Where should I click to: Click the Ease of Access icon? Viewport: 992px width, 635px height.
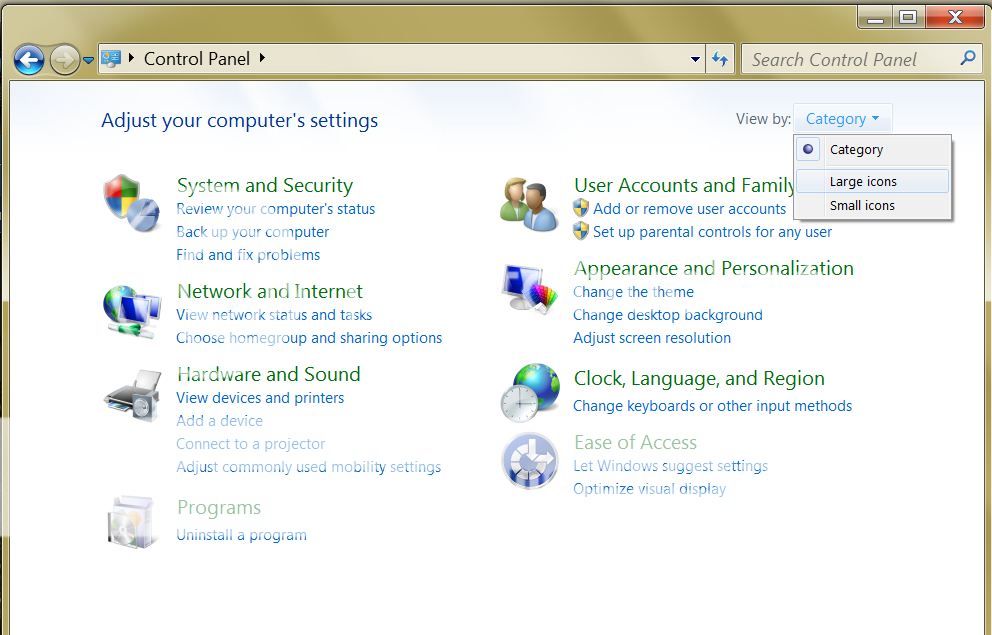pyautogui.click(x=530, y=461)
